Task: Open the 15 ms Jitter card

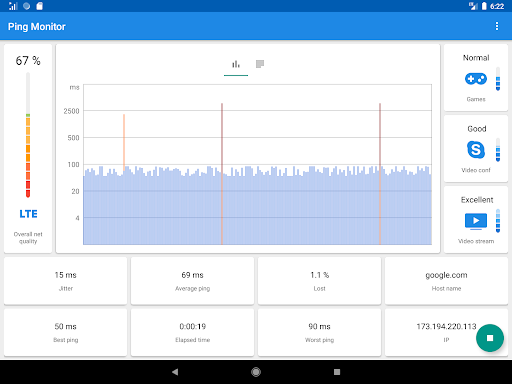Action: [x=66, y=281]
